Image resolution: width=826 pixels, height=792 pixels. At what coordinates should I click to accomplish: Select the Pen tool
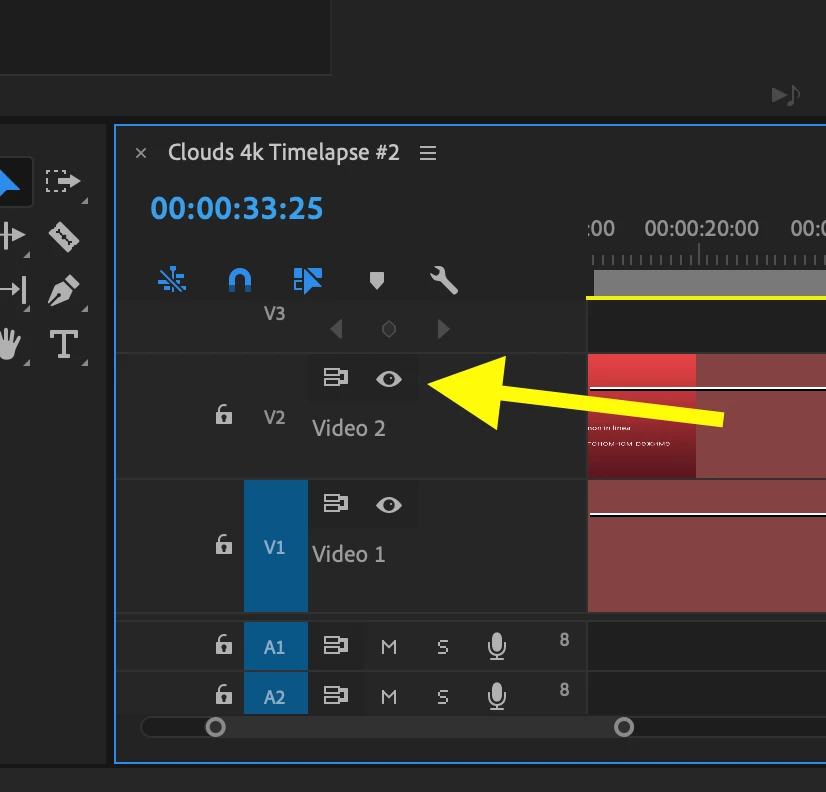(x=63, y=290)
